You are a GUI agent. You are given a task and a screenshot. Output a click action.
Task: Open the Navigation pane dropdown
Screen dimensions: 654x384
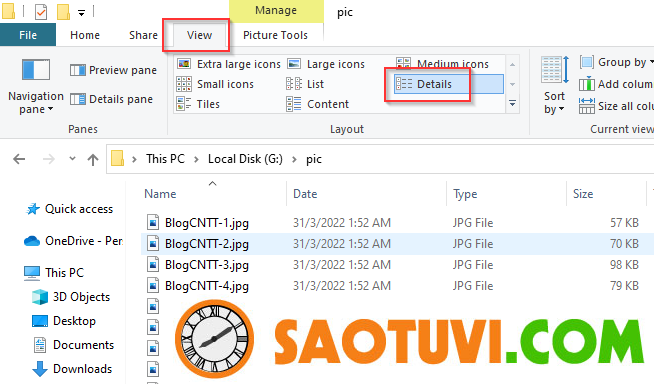36,87
